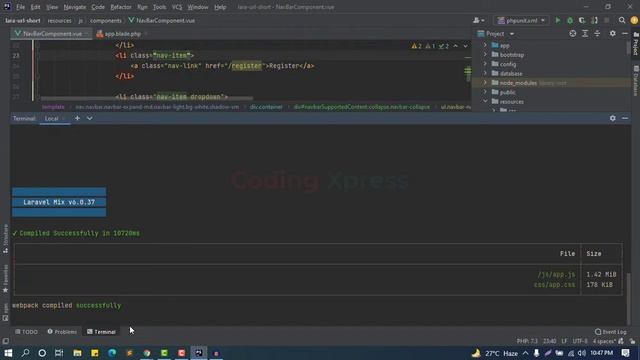Open Structure tool window on left stripe

pos(5,239)
